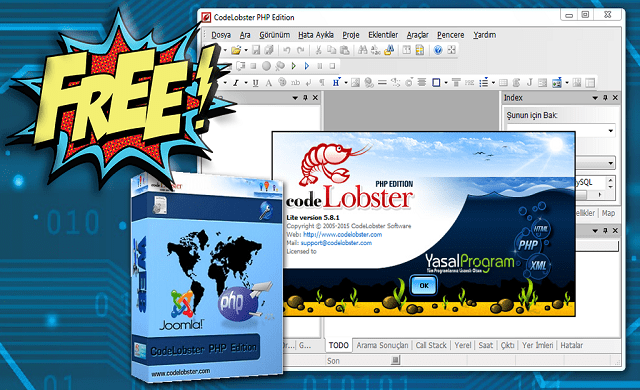Click the save all icon
Screen dimensions: 640x390
point(269,50)
